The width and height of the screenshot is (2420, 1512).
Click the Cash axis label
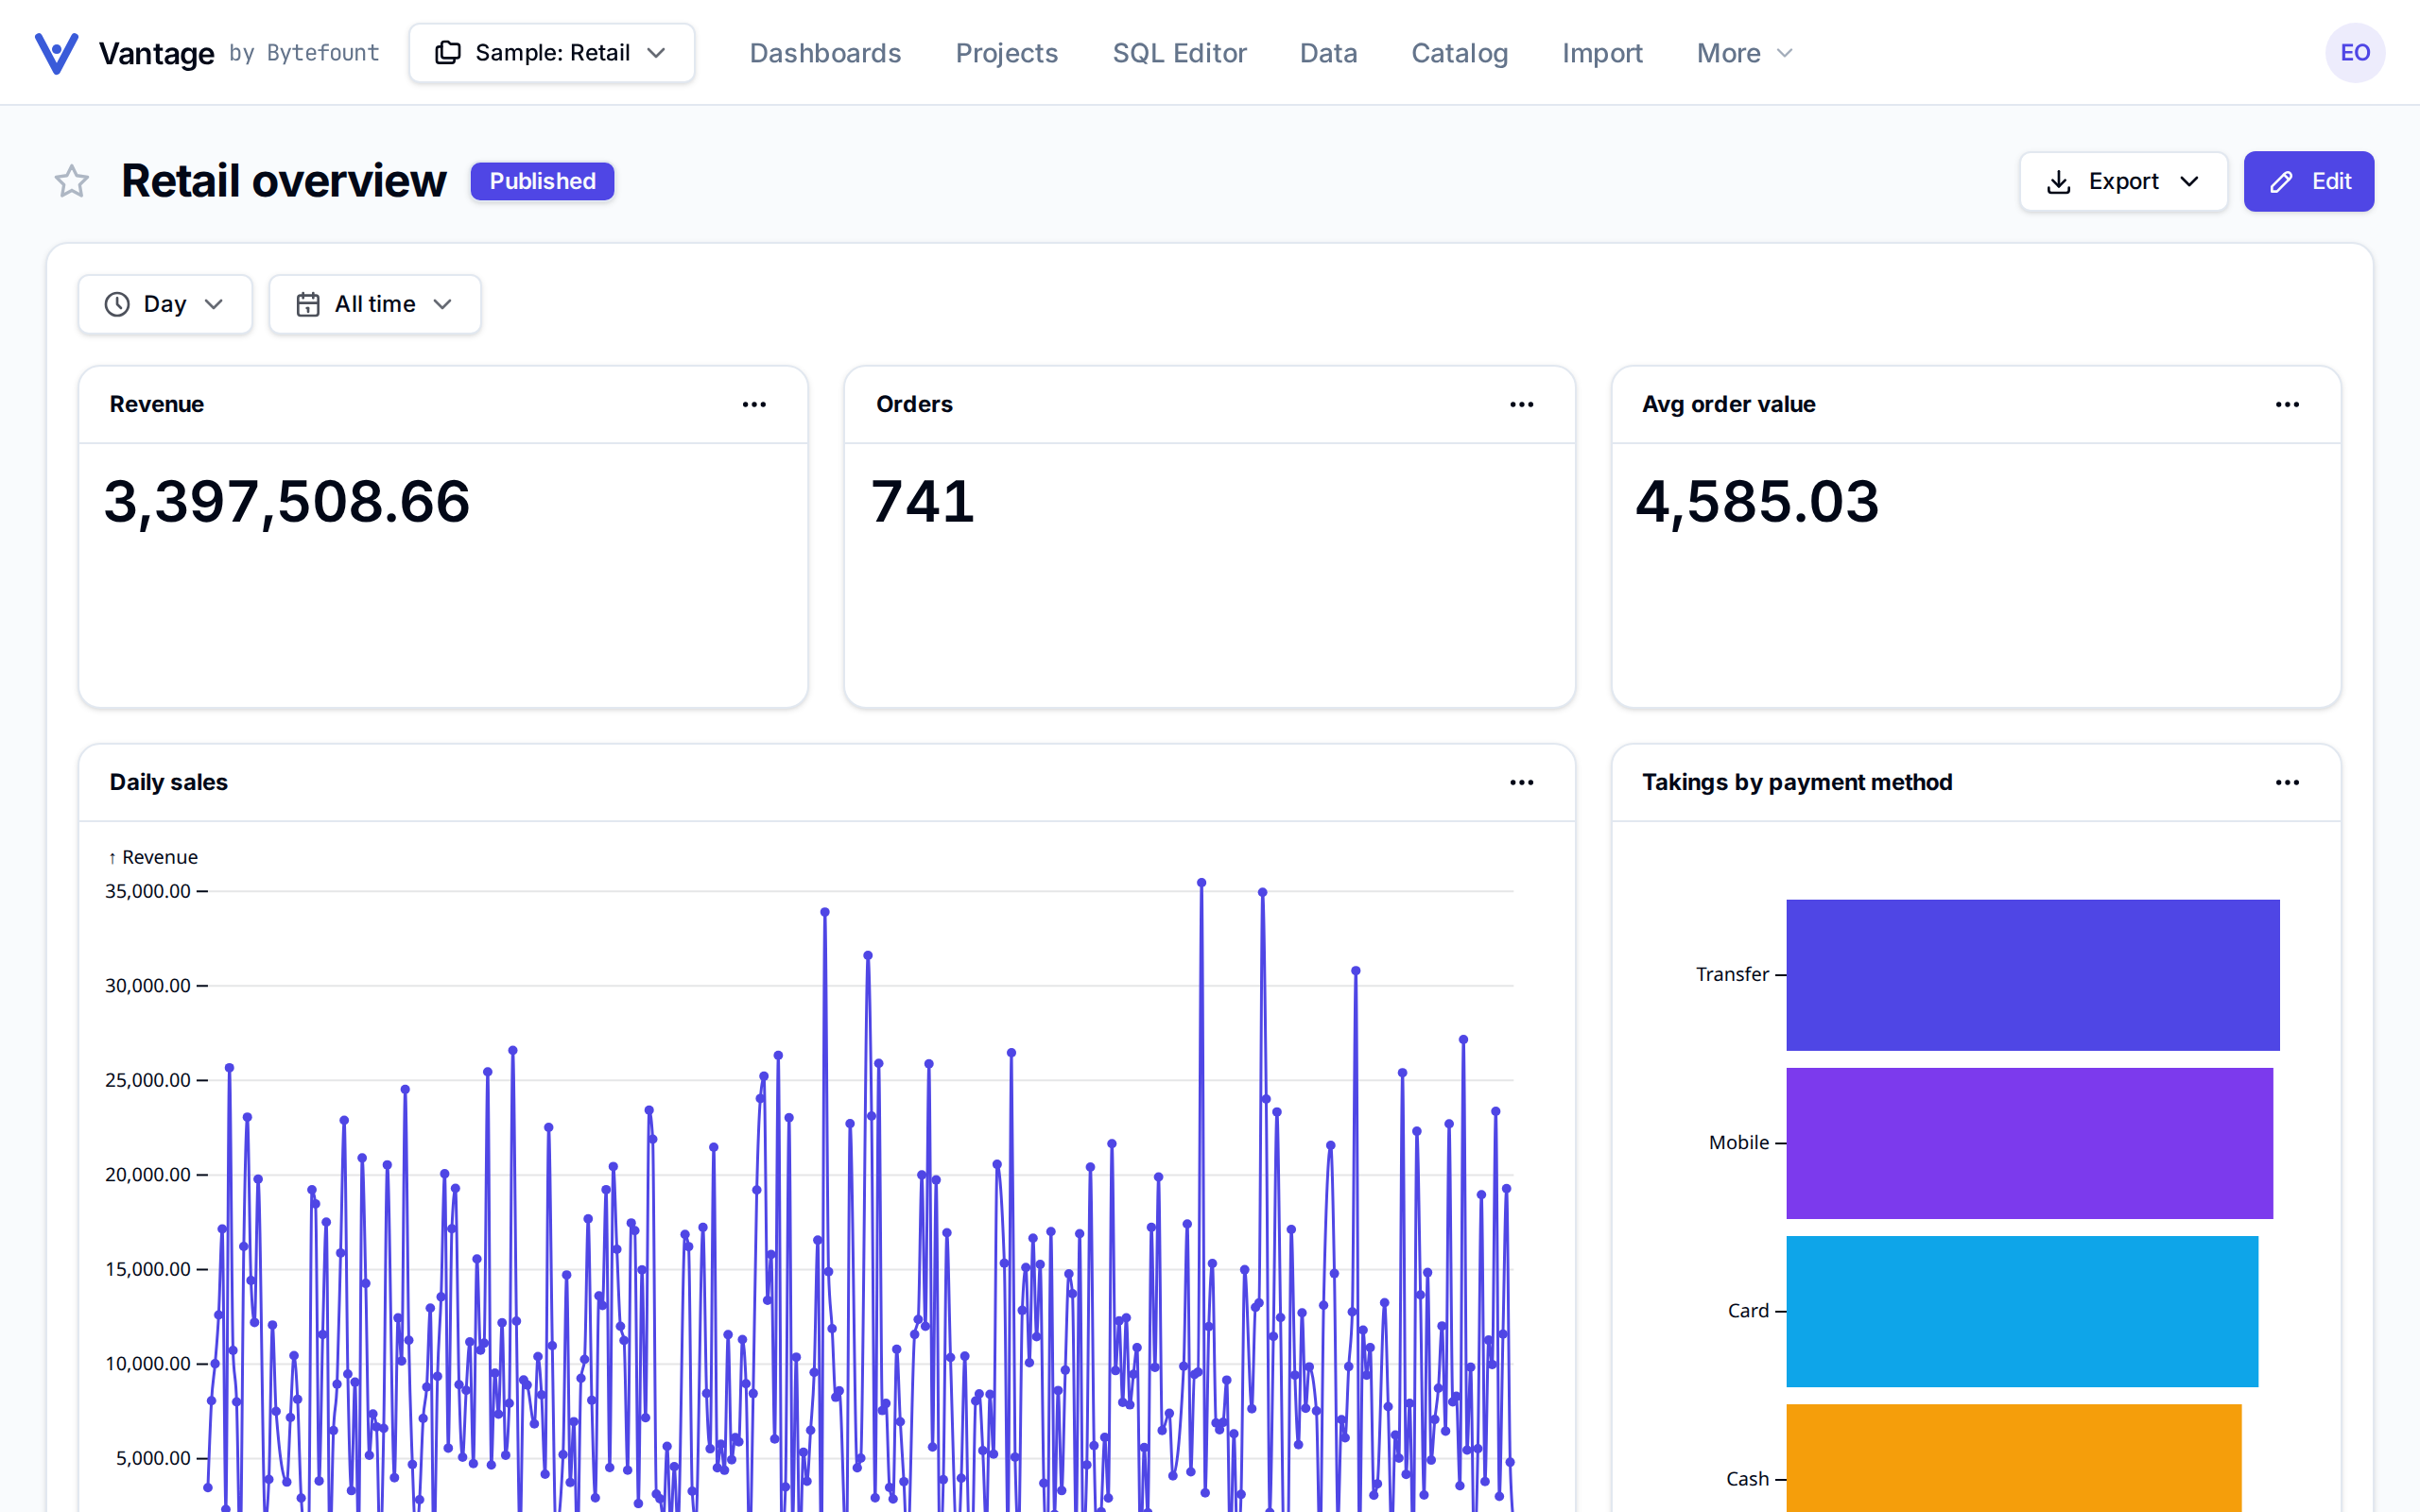(x=1747, y=1478)
